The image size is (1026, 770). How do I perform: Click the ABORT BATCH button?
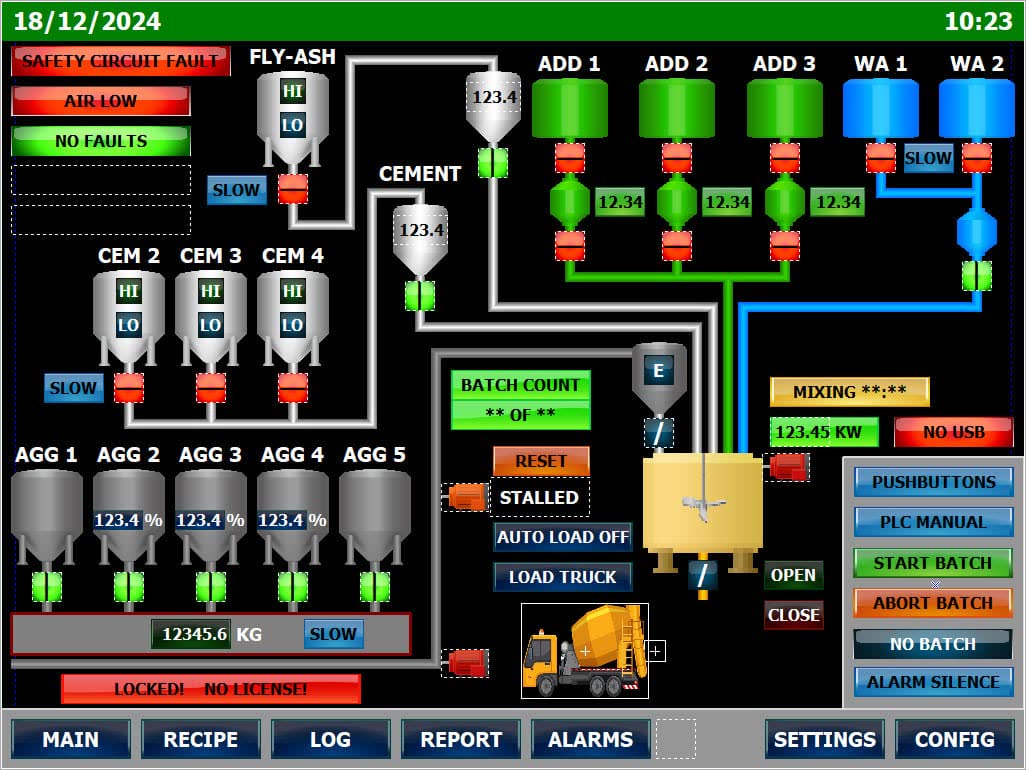pyautogui.click(x=933, y=603)
